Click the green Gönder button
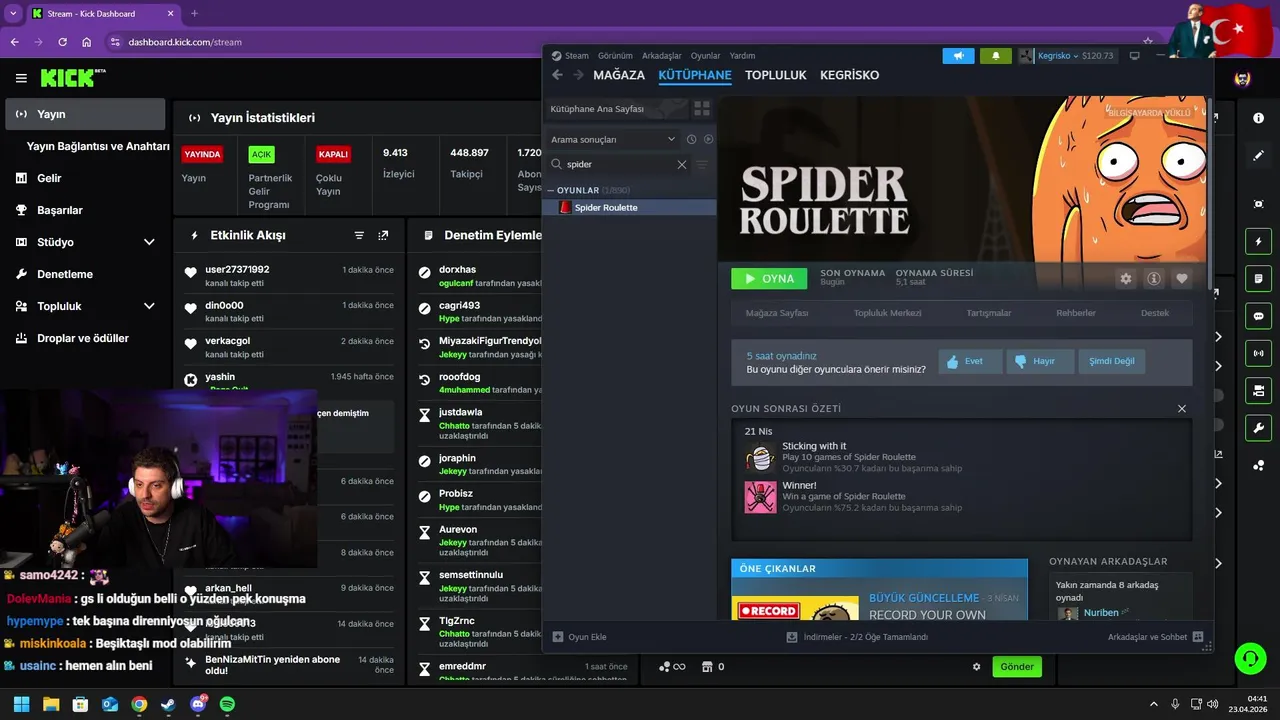The image size is (1280, 720). point(1017,667)
